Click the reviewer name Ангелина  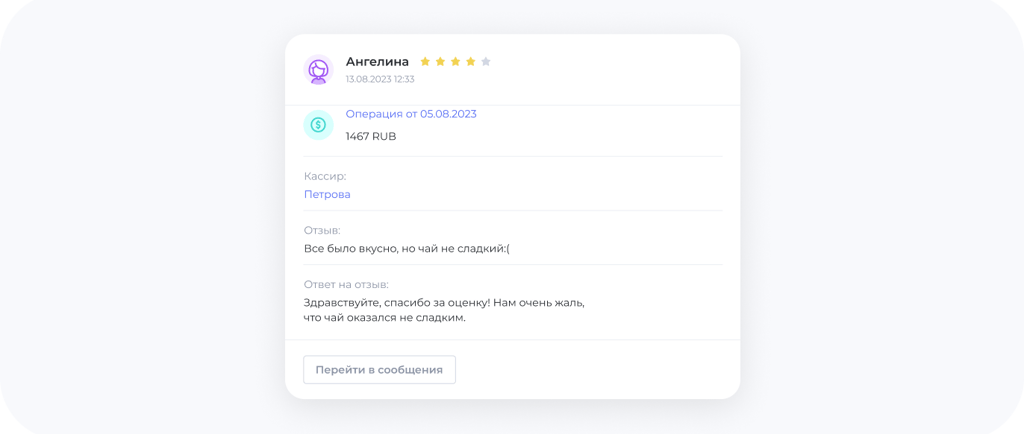[377, 62]
